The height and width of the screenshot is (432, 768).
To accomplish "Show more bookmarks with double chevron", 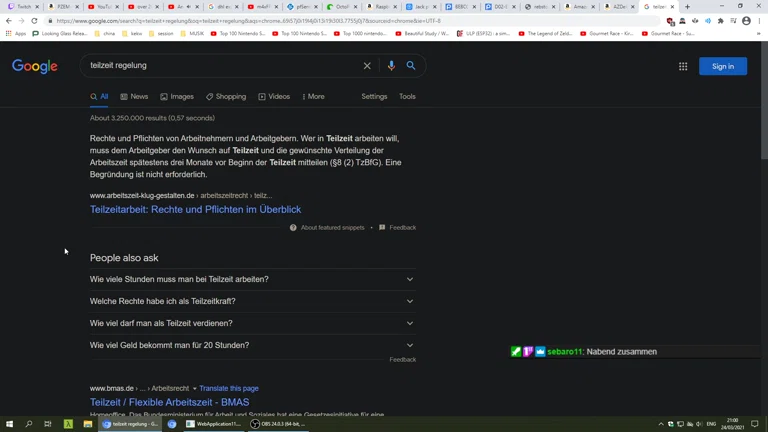I will (x=758, y=34).
